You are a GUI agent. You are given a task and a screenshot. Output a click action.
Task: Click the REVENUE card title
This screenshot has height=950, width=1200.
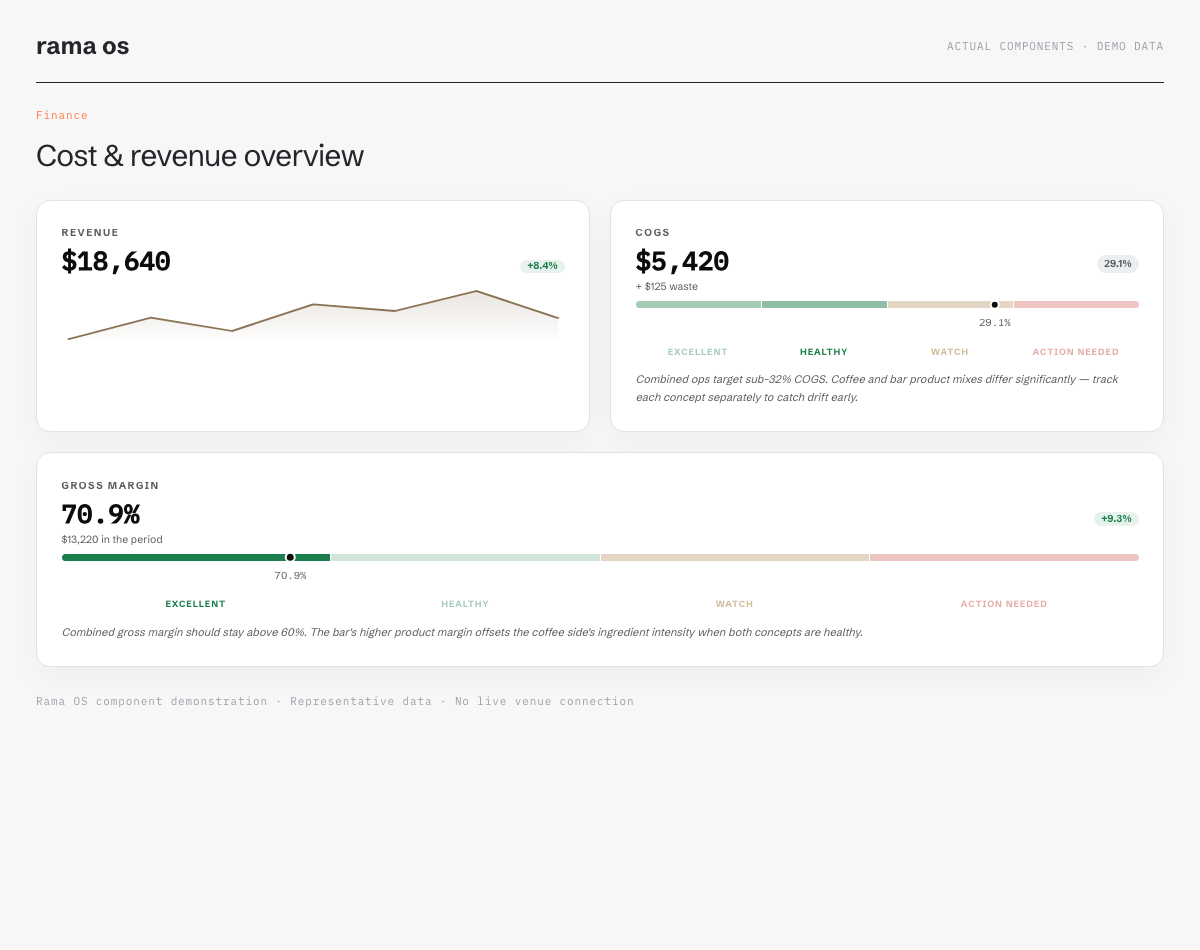(x=90, y=233)
